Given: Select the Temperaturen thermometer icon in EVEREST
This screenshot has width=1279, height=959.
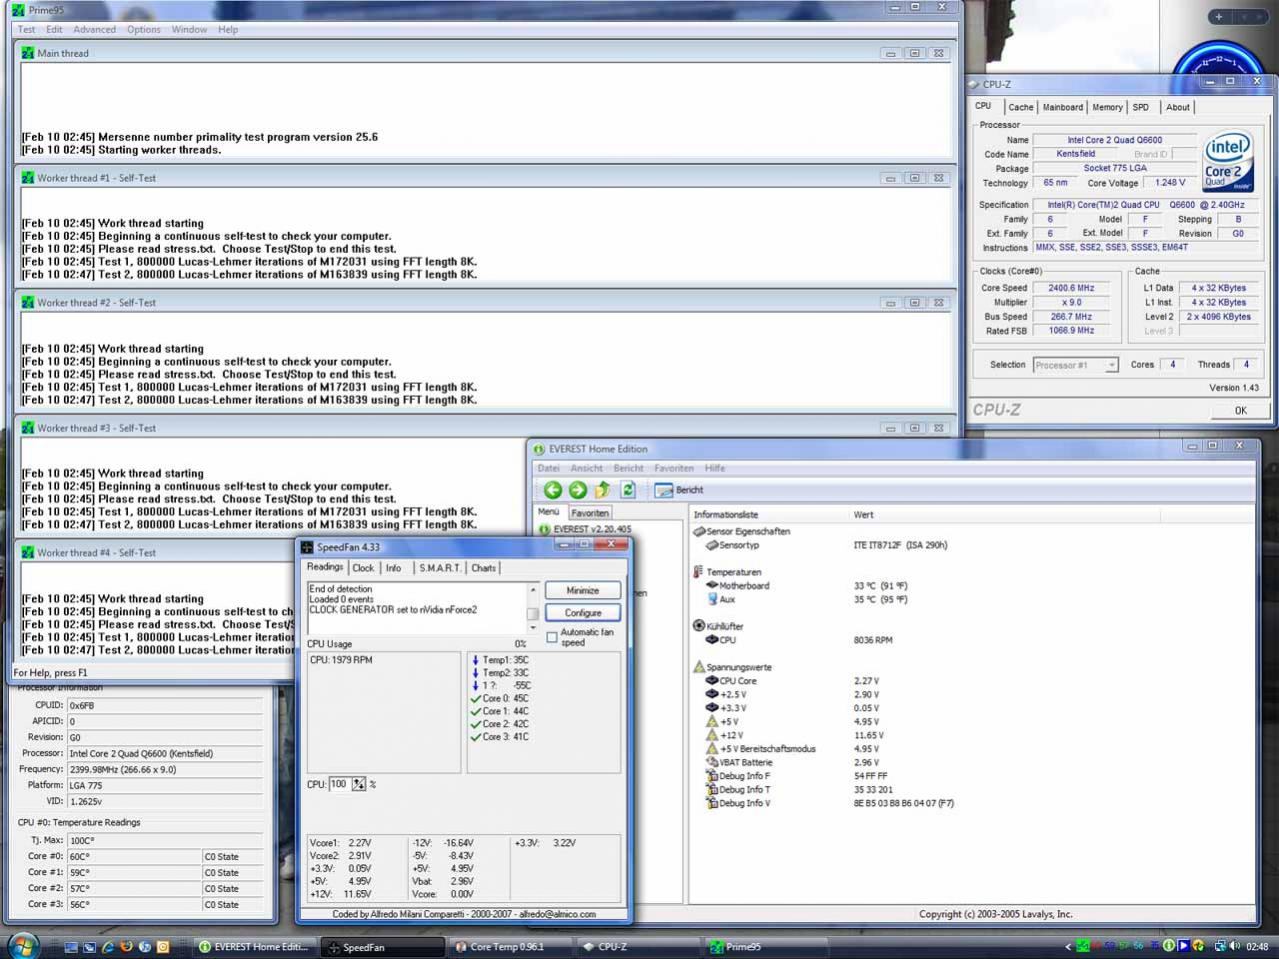Looking at the screenshot, I should tap(698, 572).
